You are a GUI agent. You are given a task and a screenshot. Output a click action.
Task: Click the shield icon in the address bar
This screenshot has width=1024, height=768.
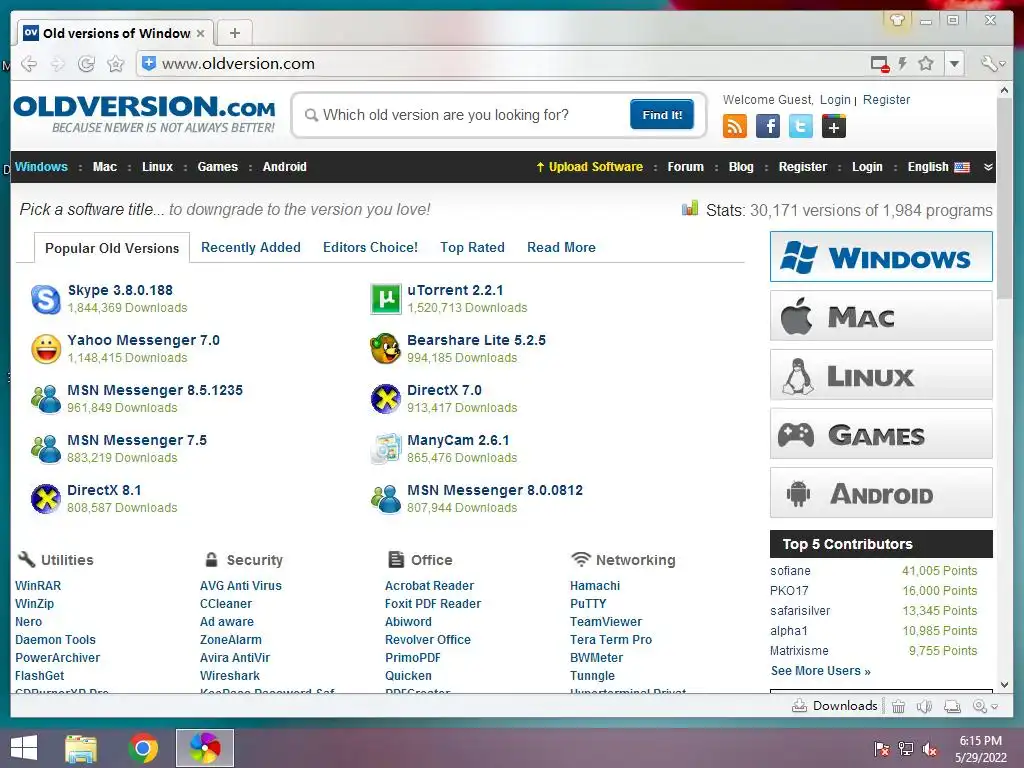pyautogui.click(x=149, y=63)
